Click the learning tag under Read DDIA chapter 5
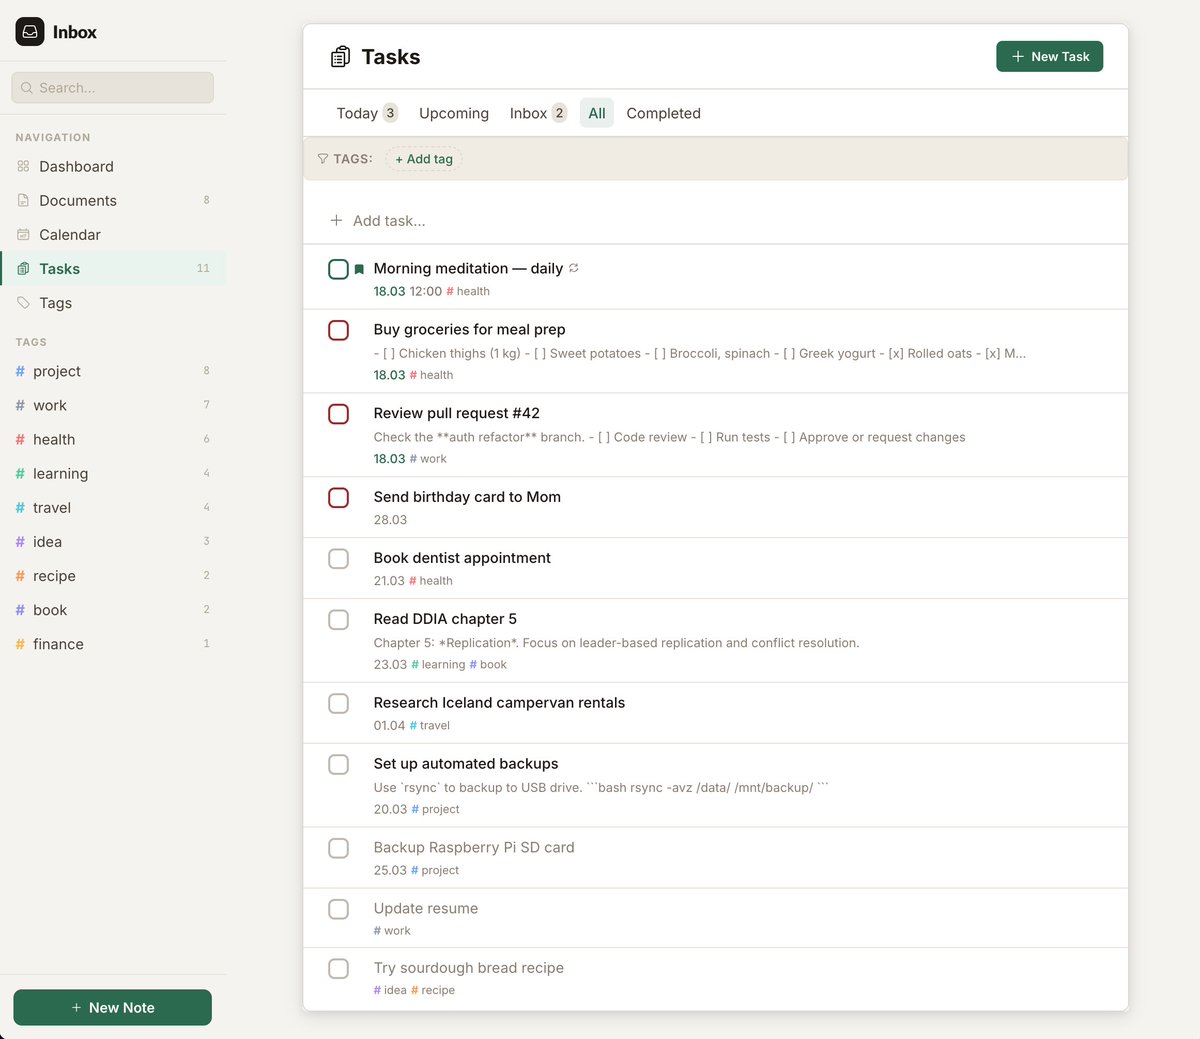 438,665
